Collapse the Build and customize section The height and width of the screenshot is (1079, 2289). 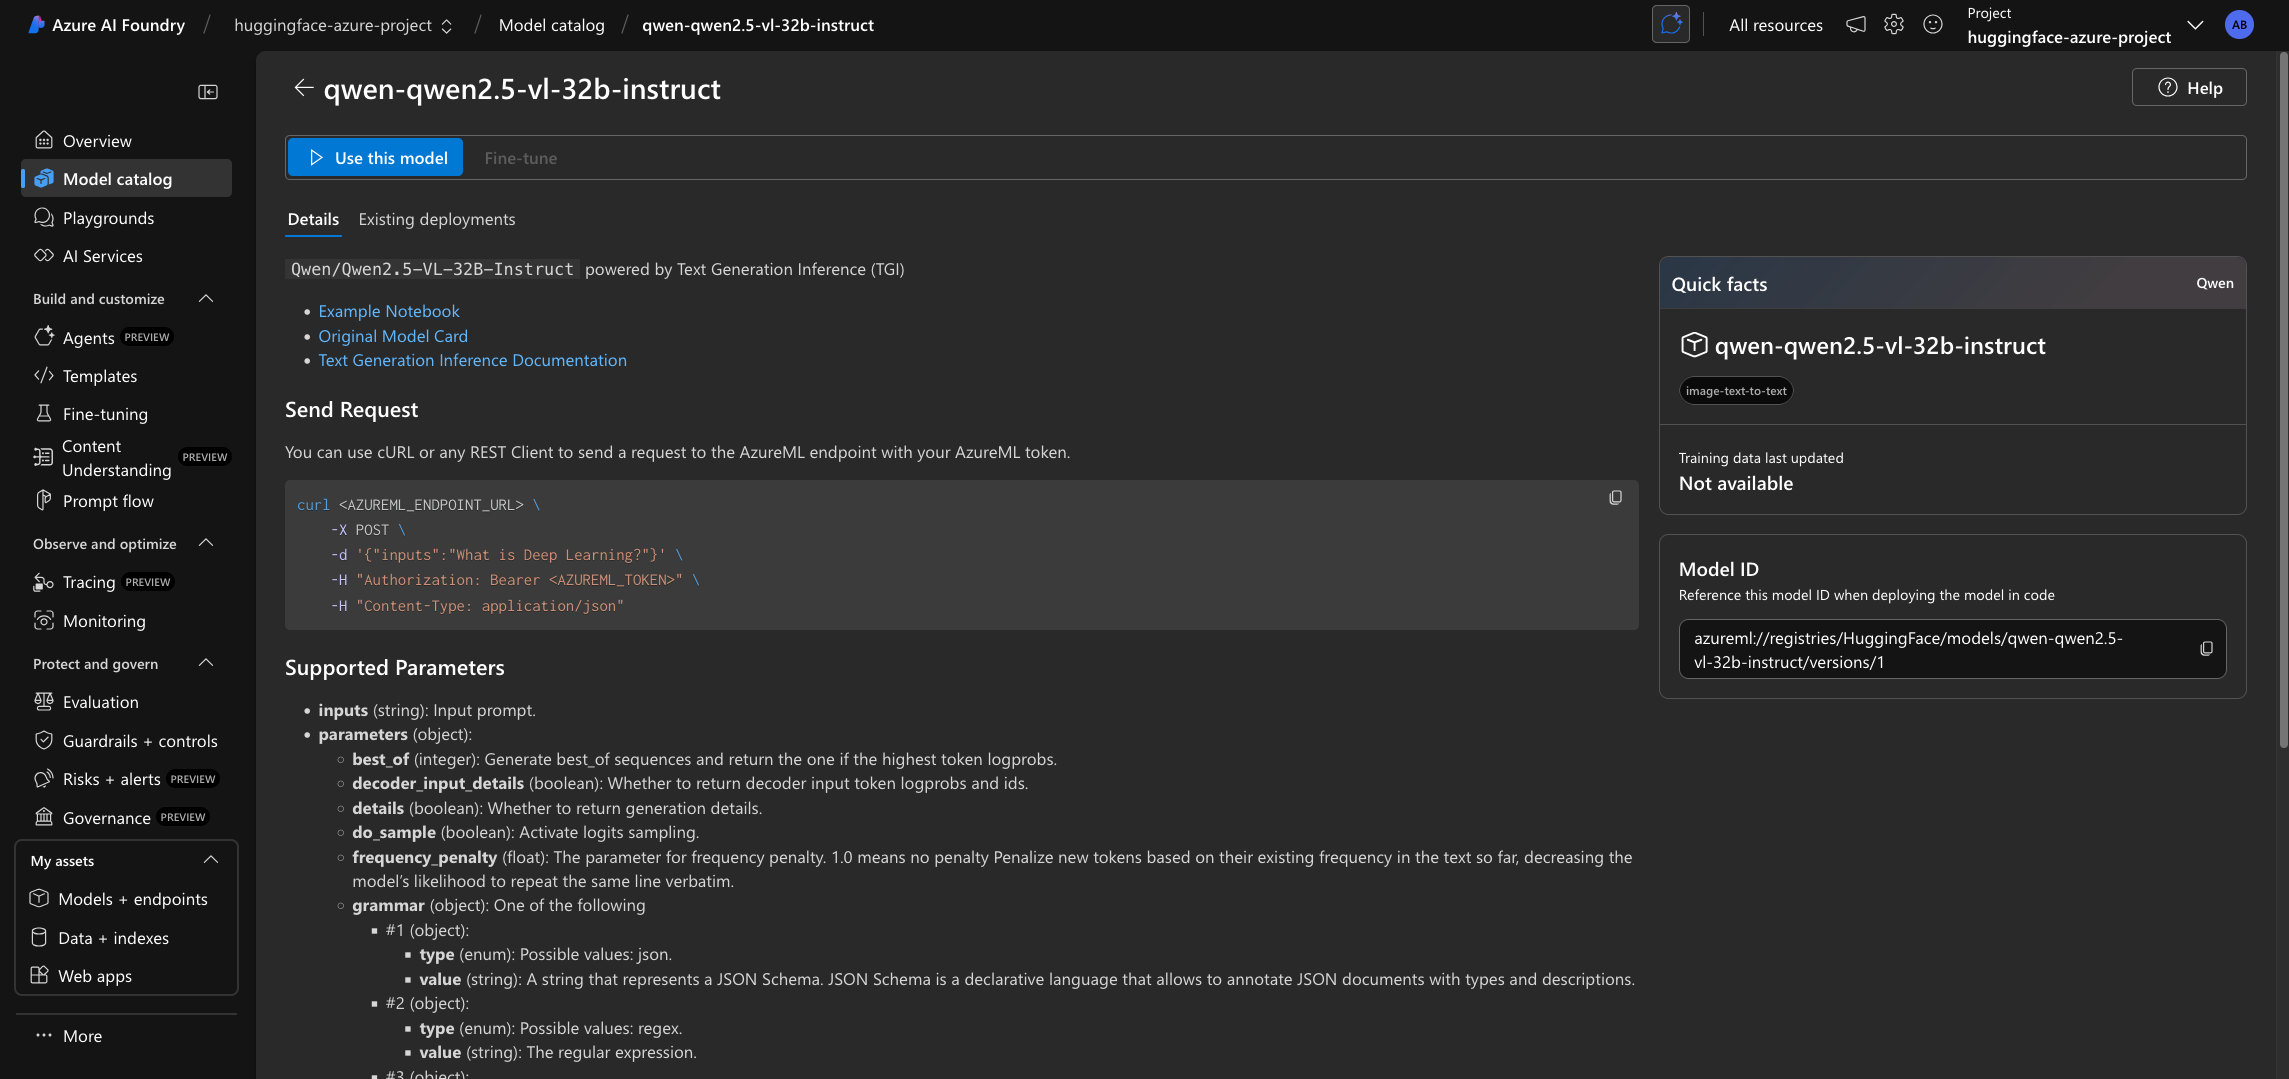pyautogui.click(x=206, y=298)
